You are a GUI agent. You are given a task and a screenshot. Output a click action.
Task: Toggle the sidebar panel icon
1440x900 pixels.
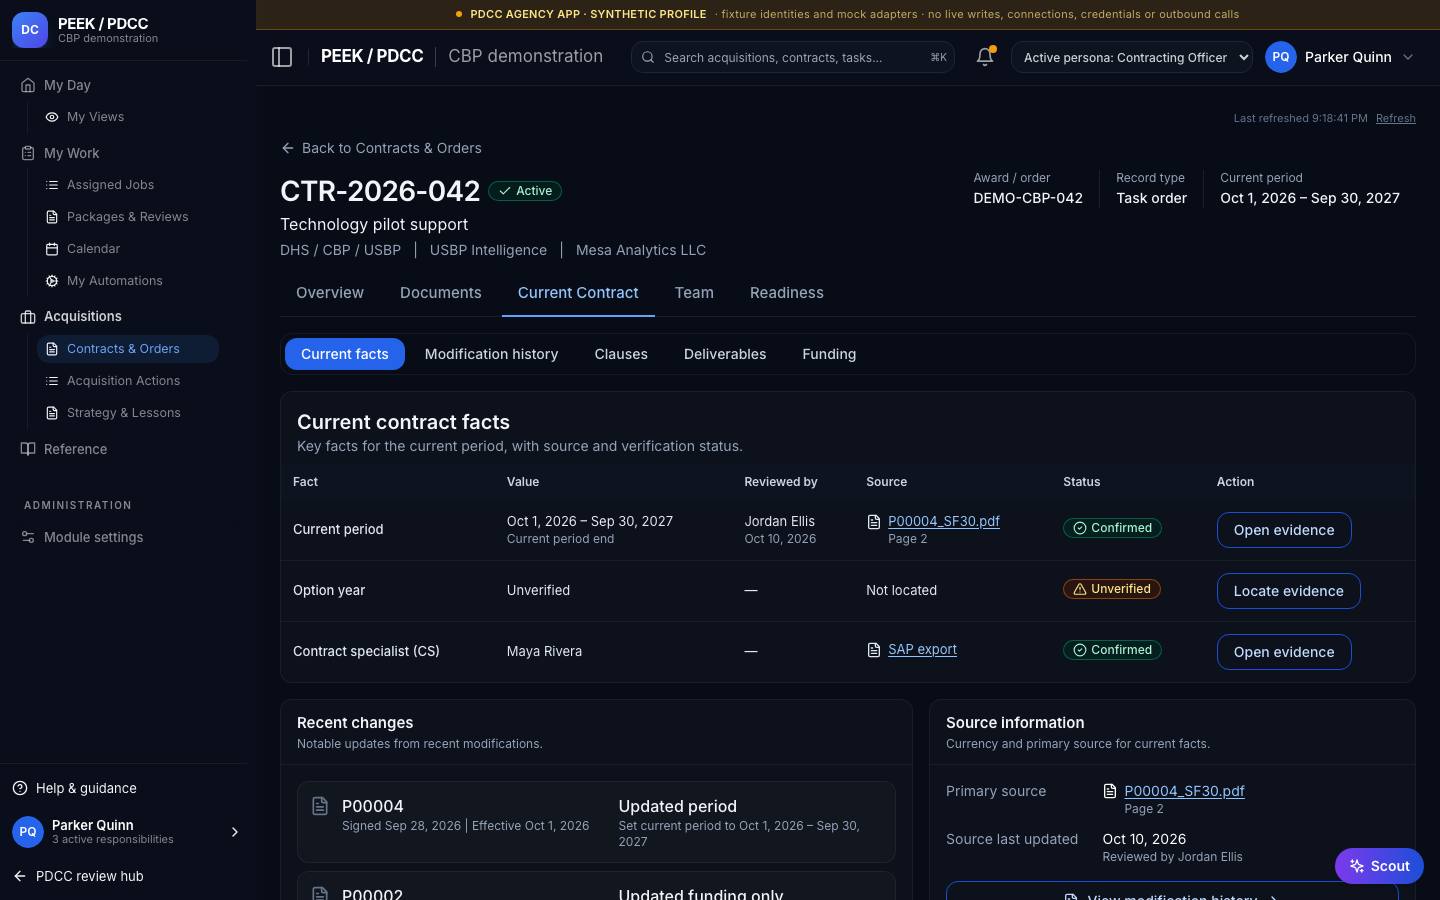coord(282,57)
